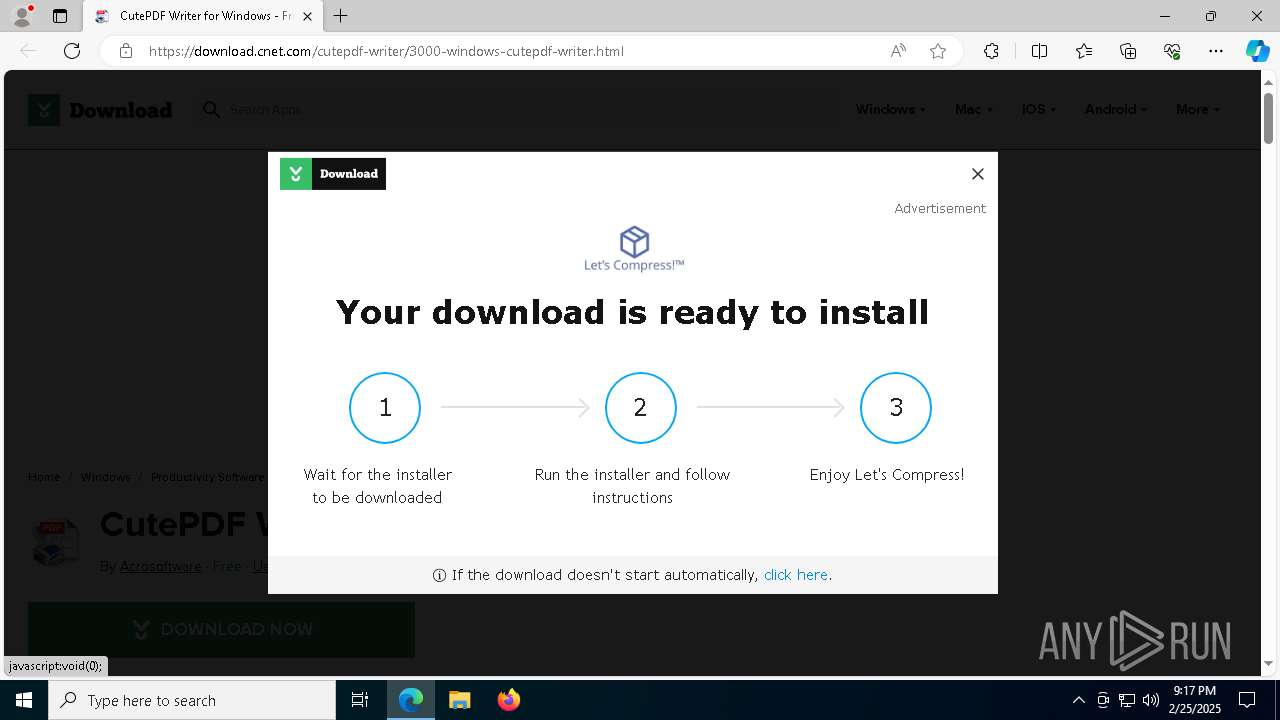The height and width of the screenshot is (720, 1280).
Task: Refresh the page
Action: [x=72, y=51]
